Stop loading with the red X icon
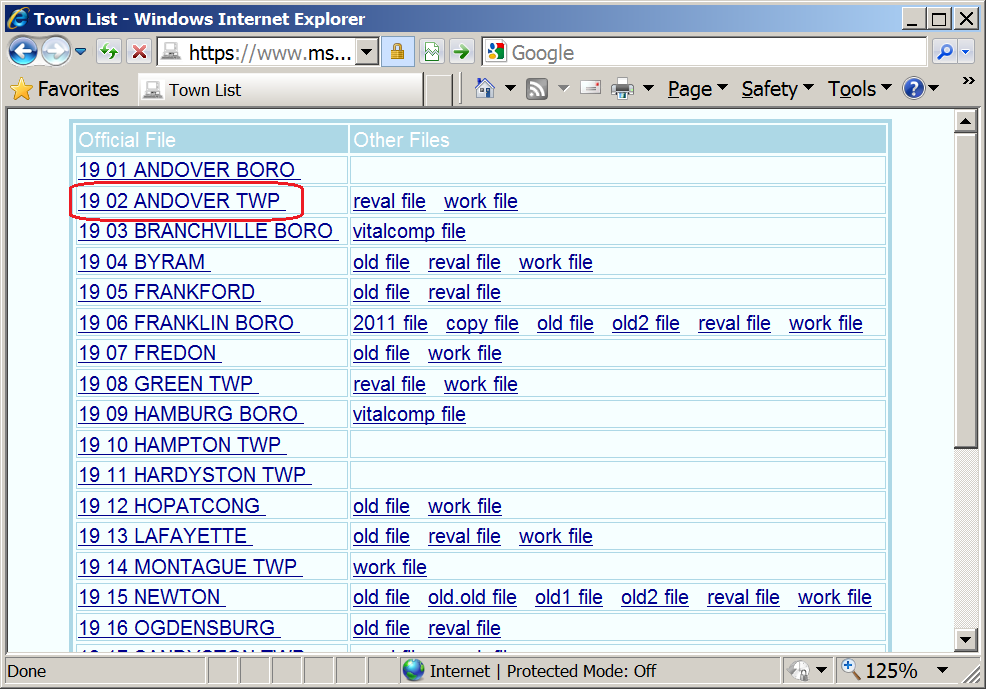The image size is (986, 689). pyautogui.click(x=139, y=52)
